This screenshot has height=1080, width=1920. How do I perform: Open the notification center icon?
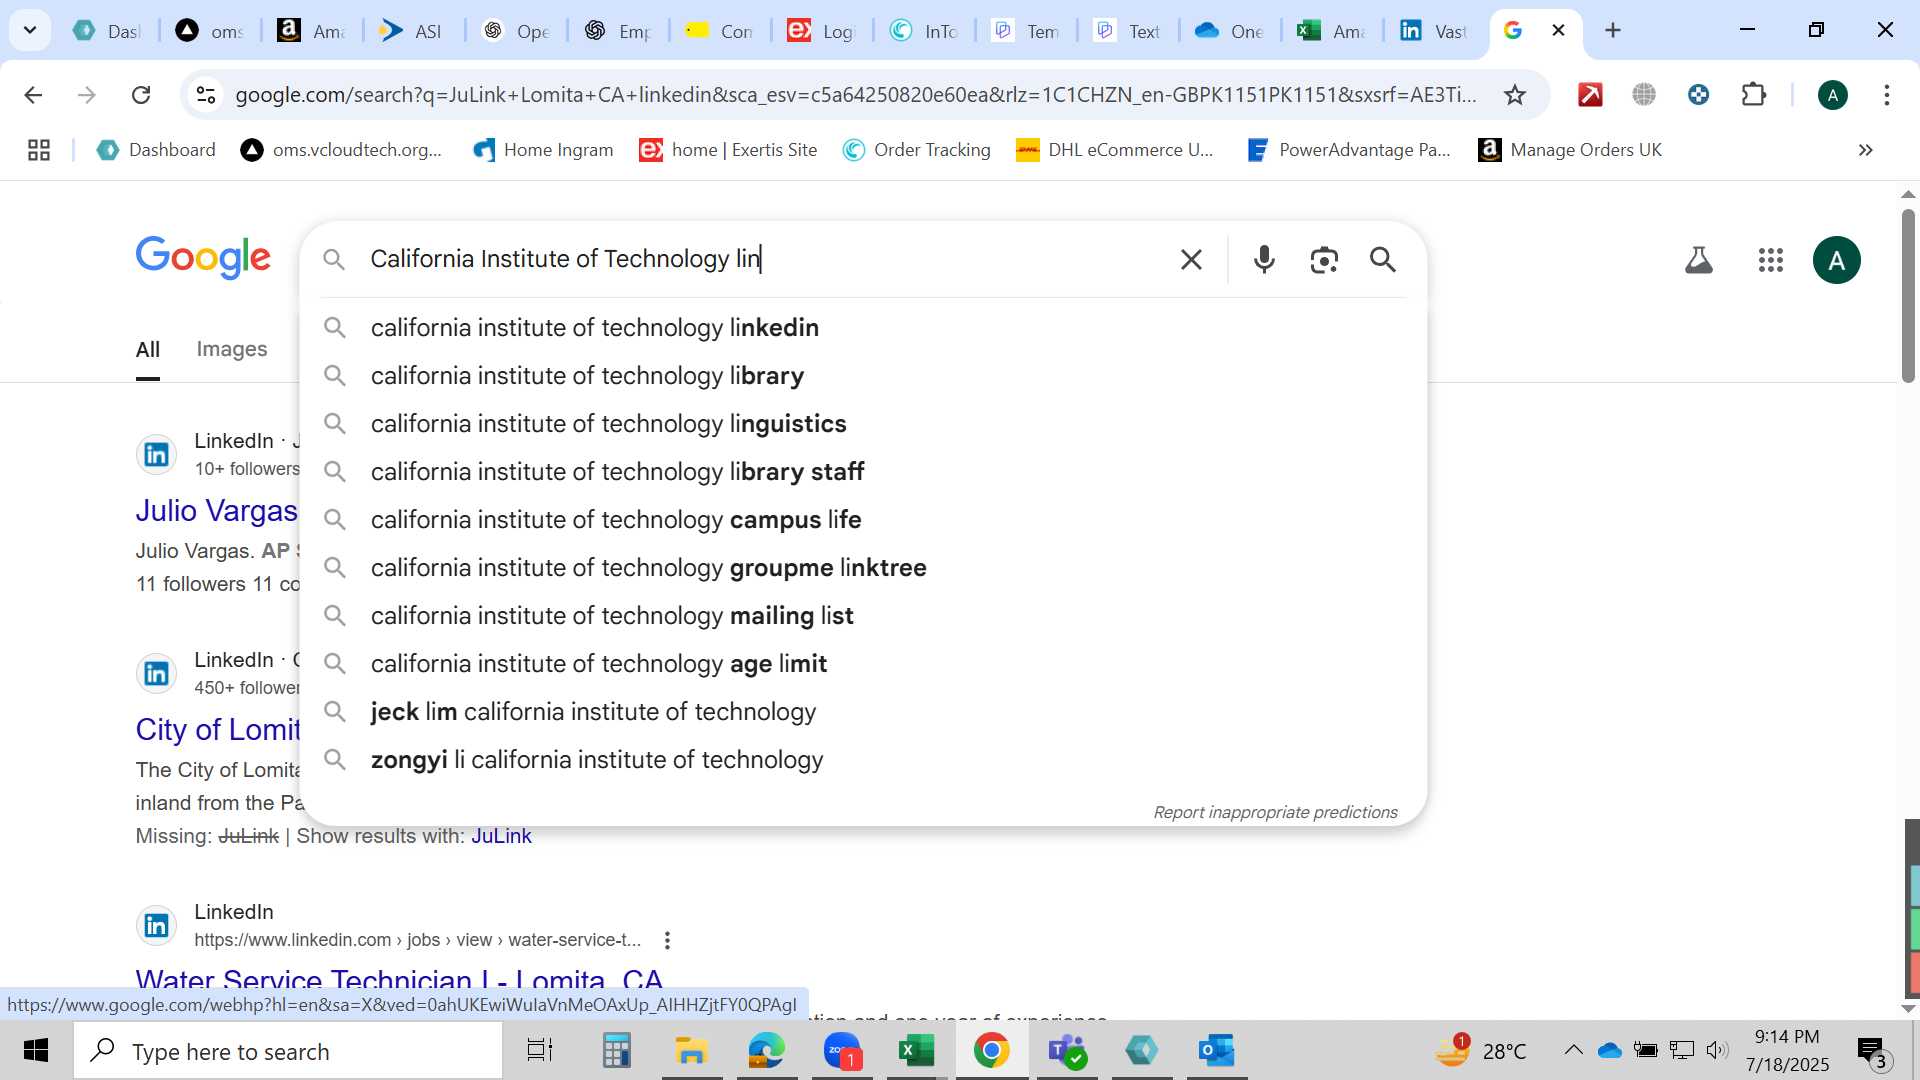pyautogui.click(x=1872, y=1051)
